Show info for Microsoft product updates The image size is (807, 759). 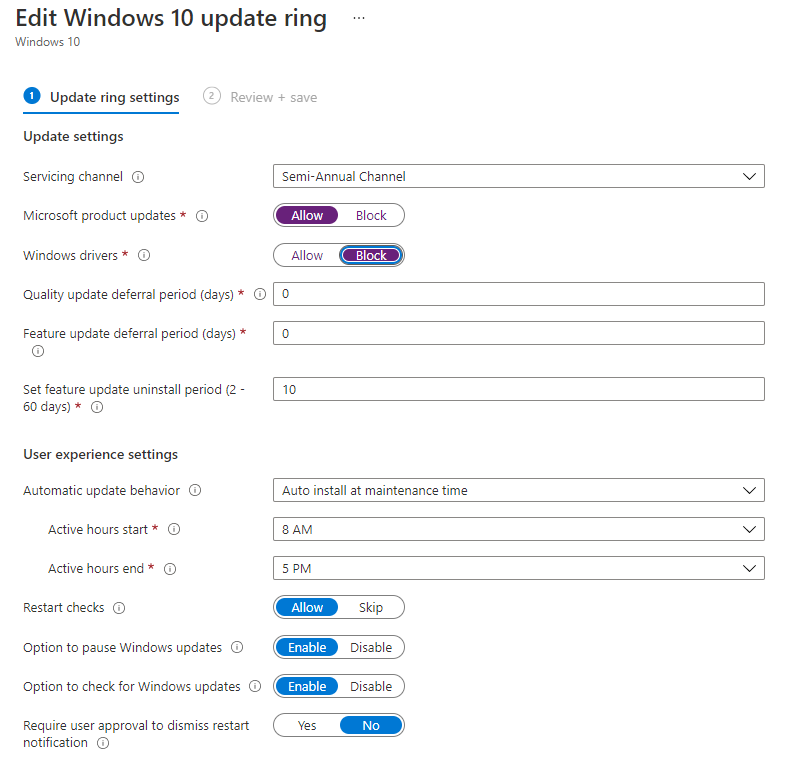pyautogui.click(x=202, y=216)
